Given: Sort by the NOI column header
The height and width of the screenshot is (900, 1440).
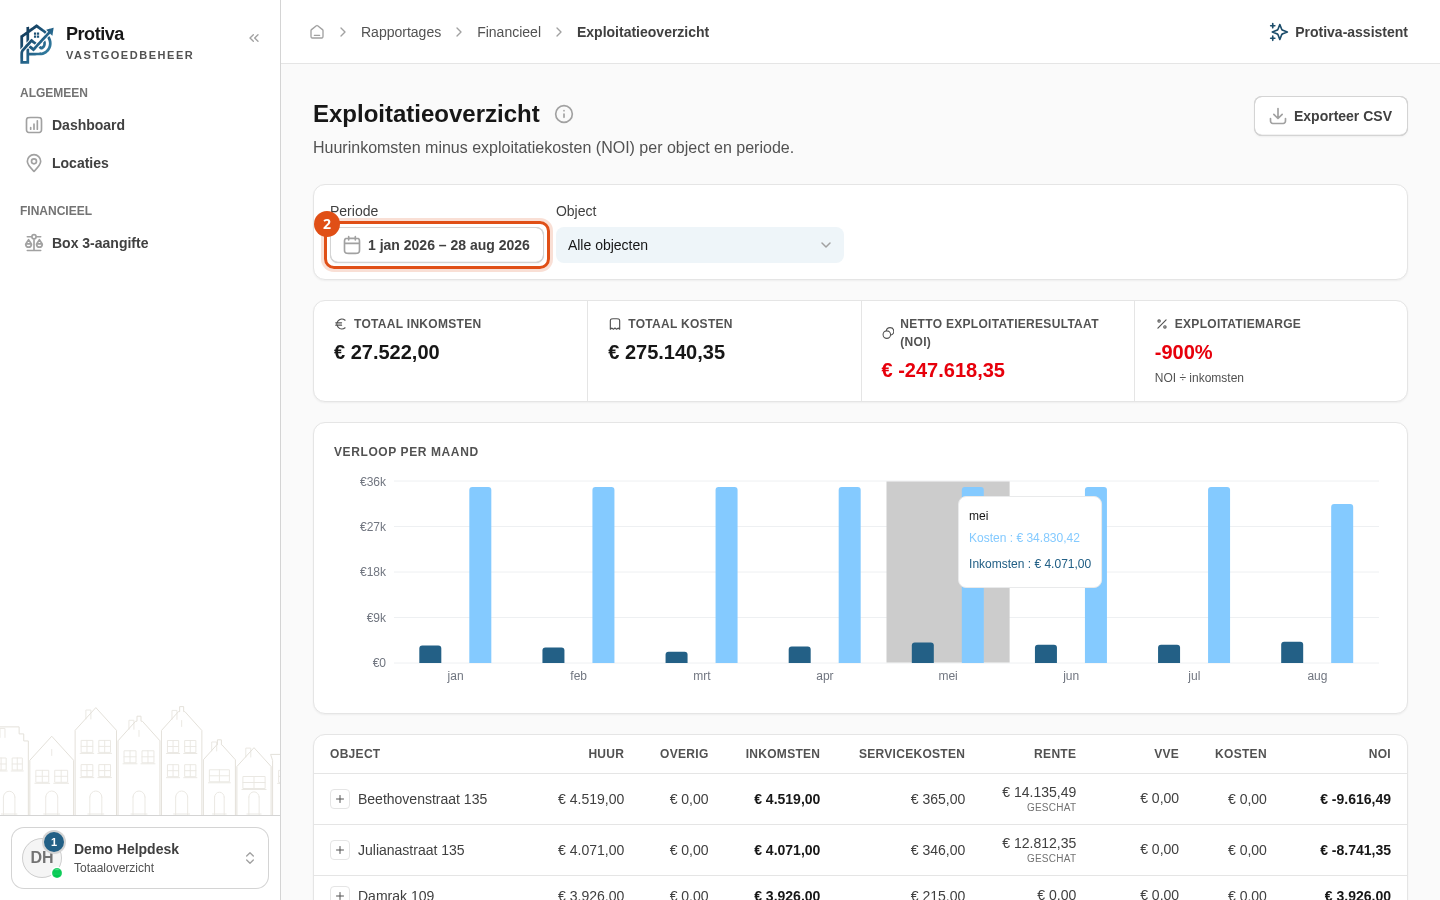Looking at the screenshot, I should pyautogui.click(x=1380, y=754).
